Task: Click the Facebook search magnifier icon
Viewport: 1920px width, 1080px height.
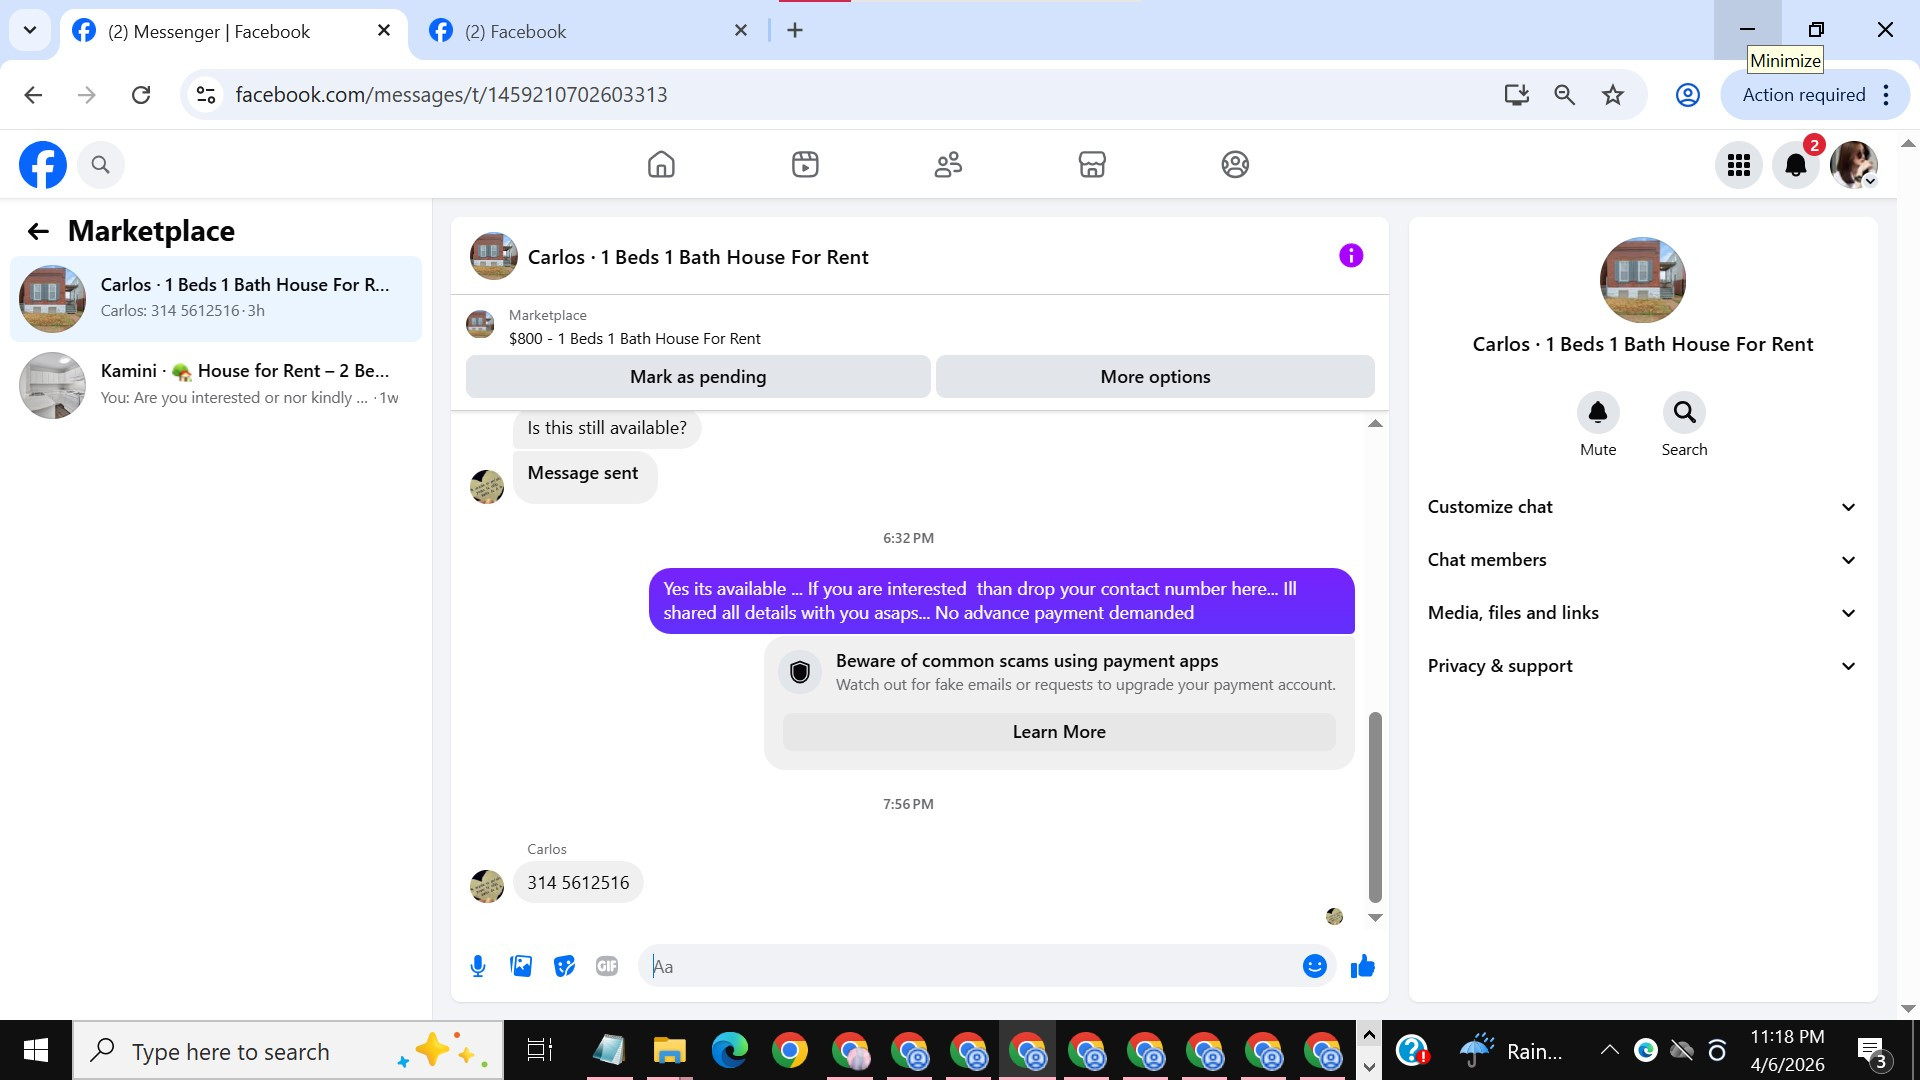Action: coord(100,165)
